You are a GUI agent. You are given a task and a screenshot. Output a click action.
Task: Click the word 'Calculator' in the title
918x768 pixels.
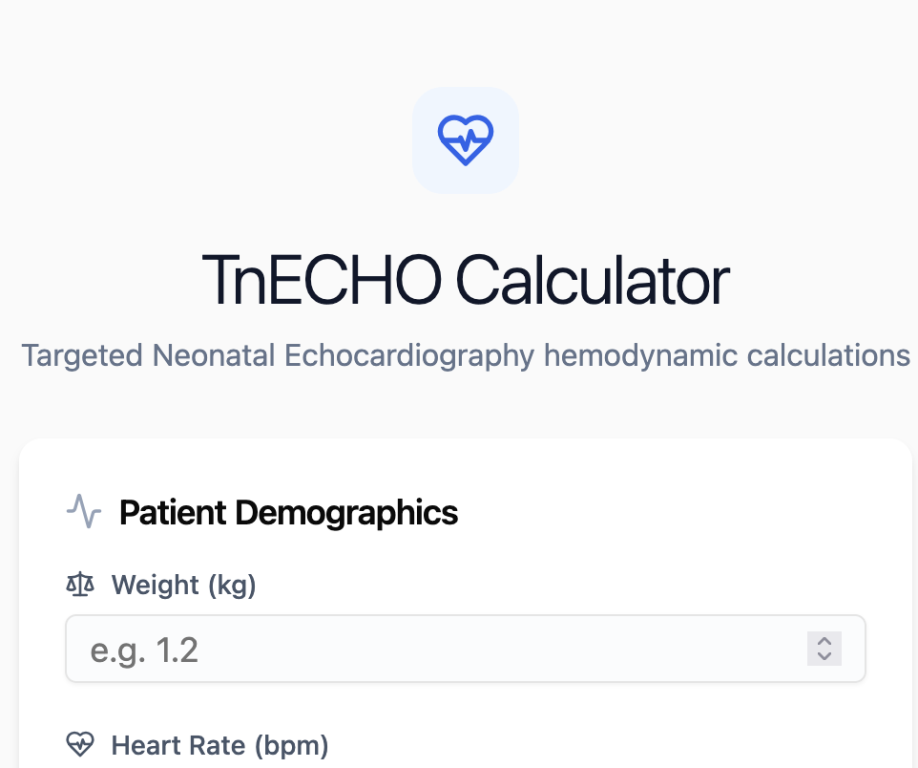click(593, 279)
